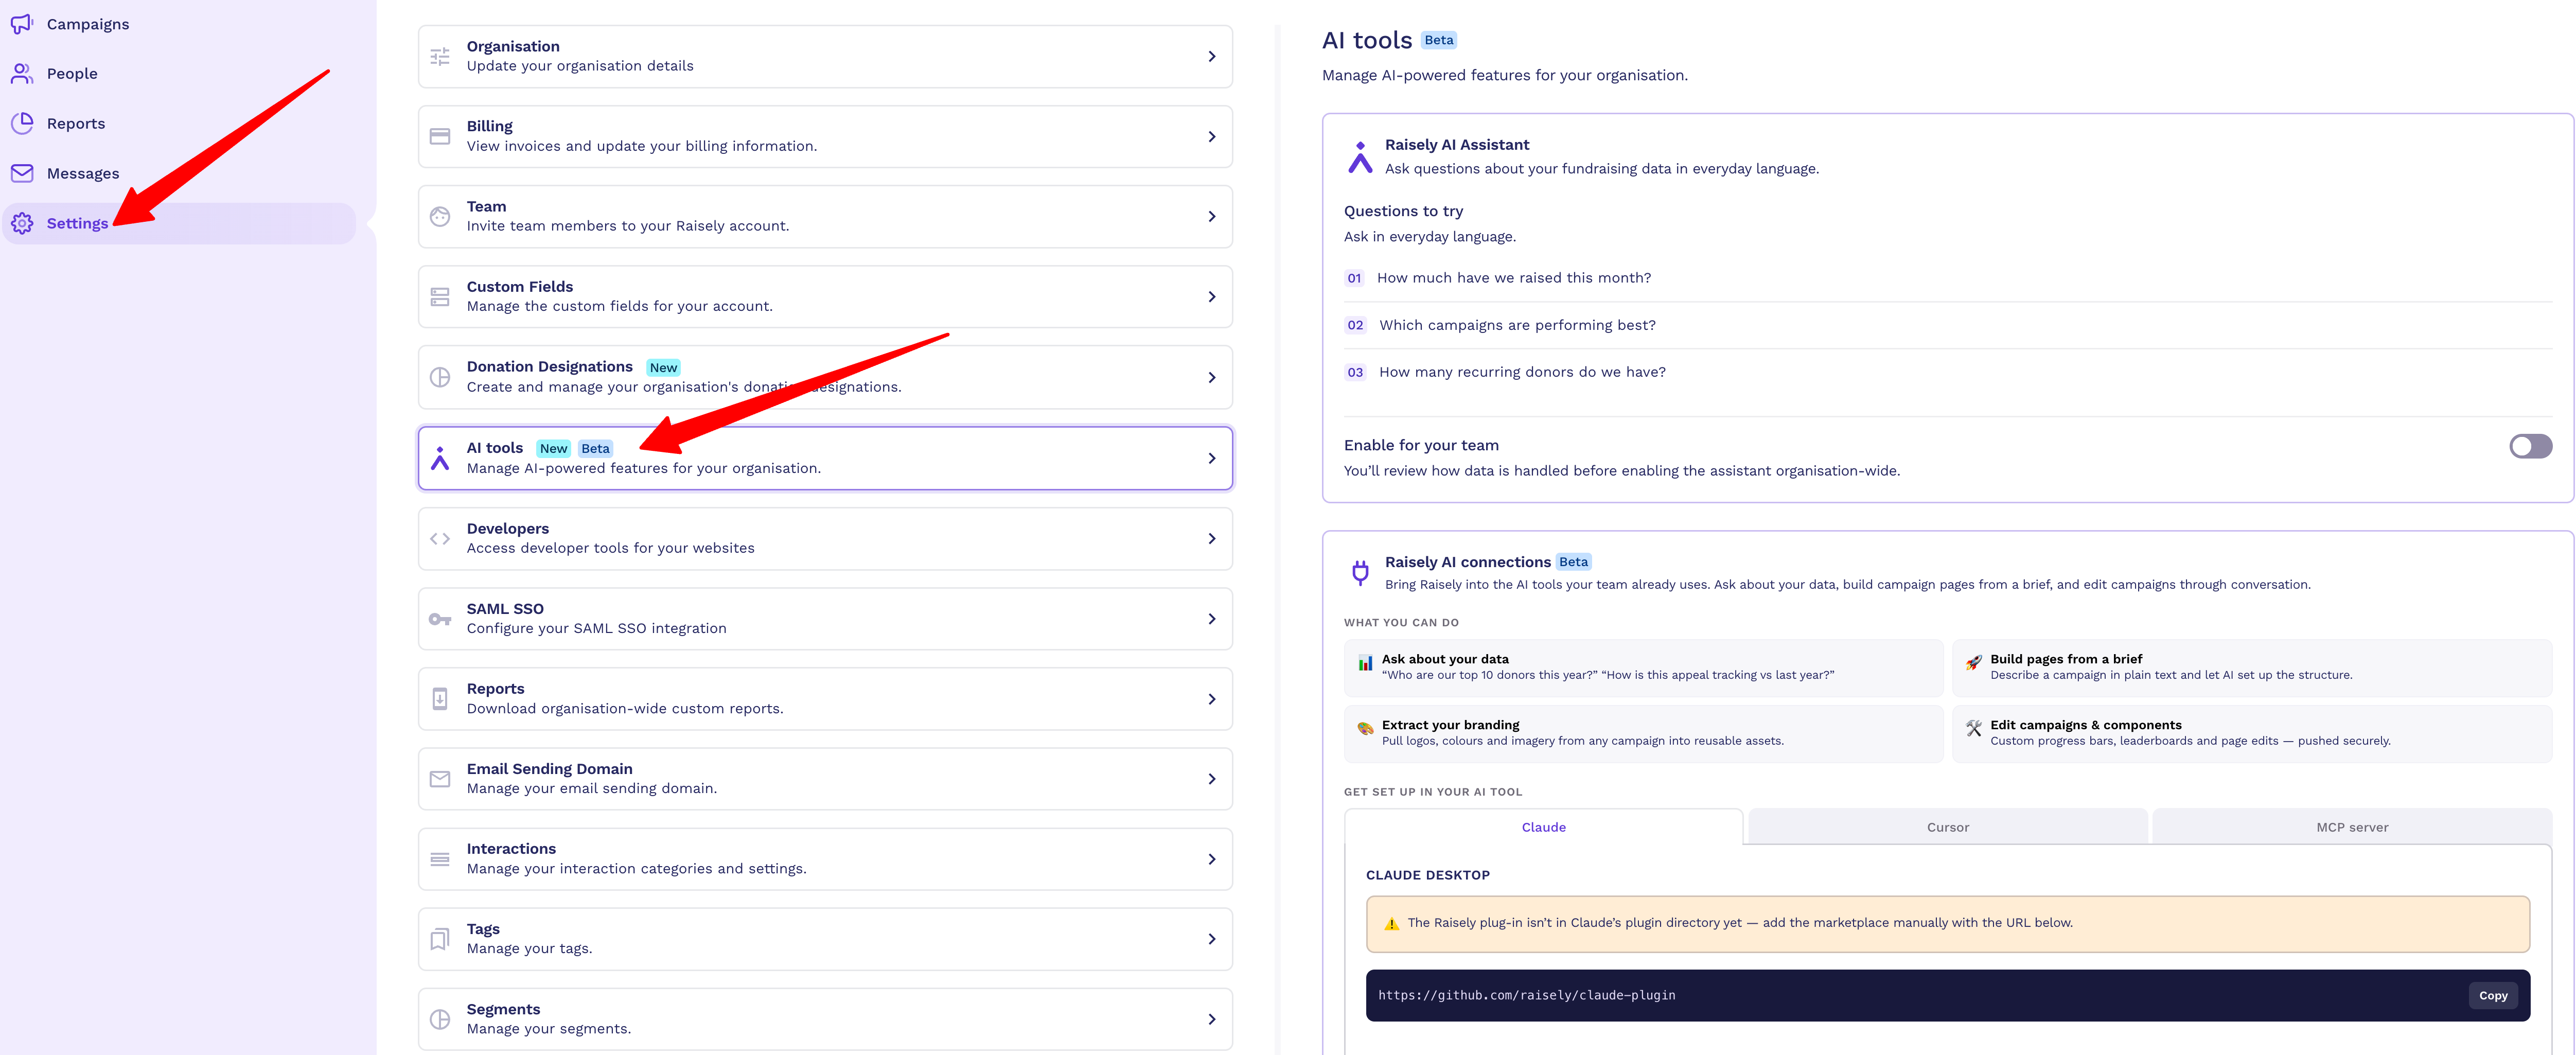Click the Messages envelope icon

[x=22, y=173]
